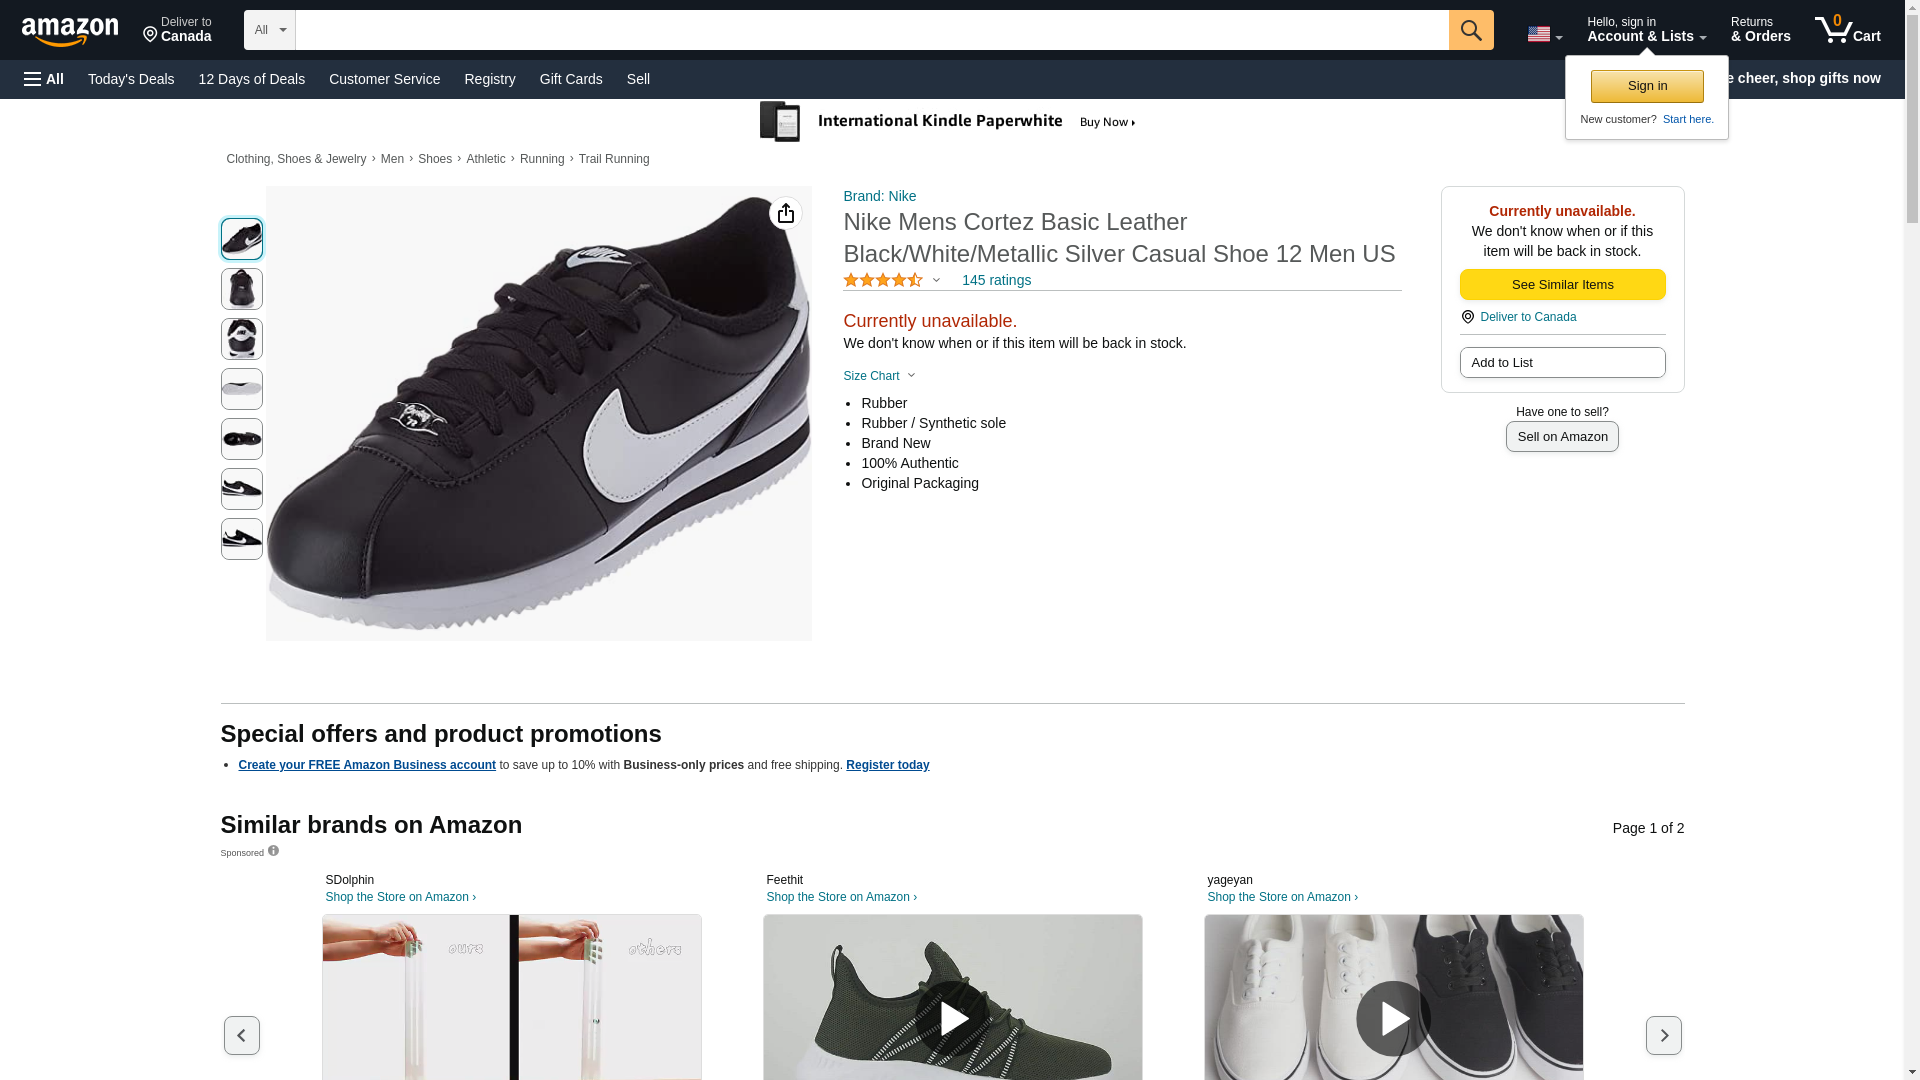Screen dimensions: 1920x1080
Task: Open Gift Cards navigation item
Action: click(571, 79)
